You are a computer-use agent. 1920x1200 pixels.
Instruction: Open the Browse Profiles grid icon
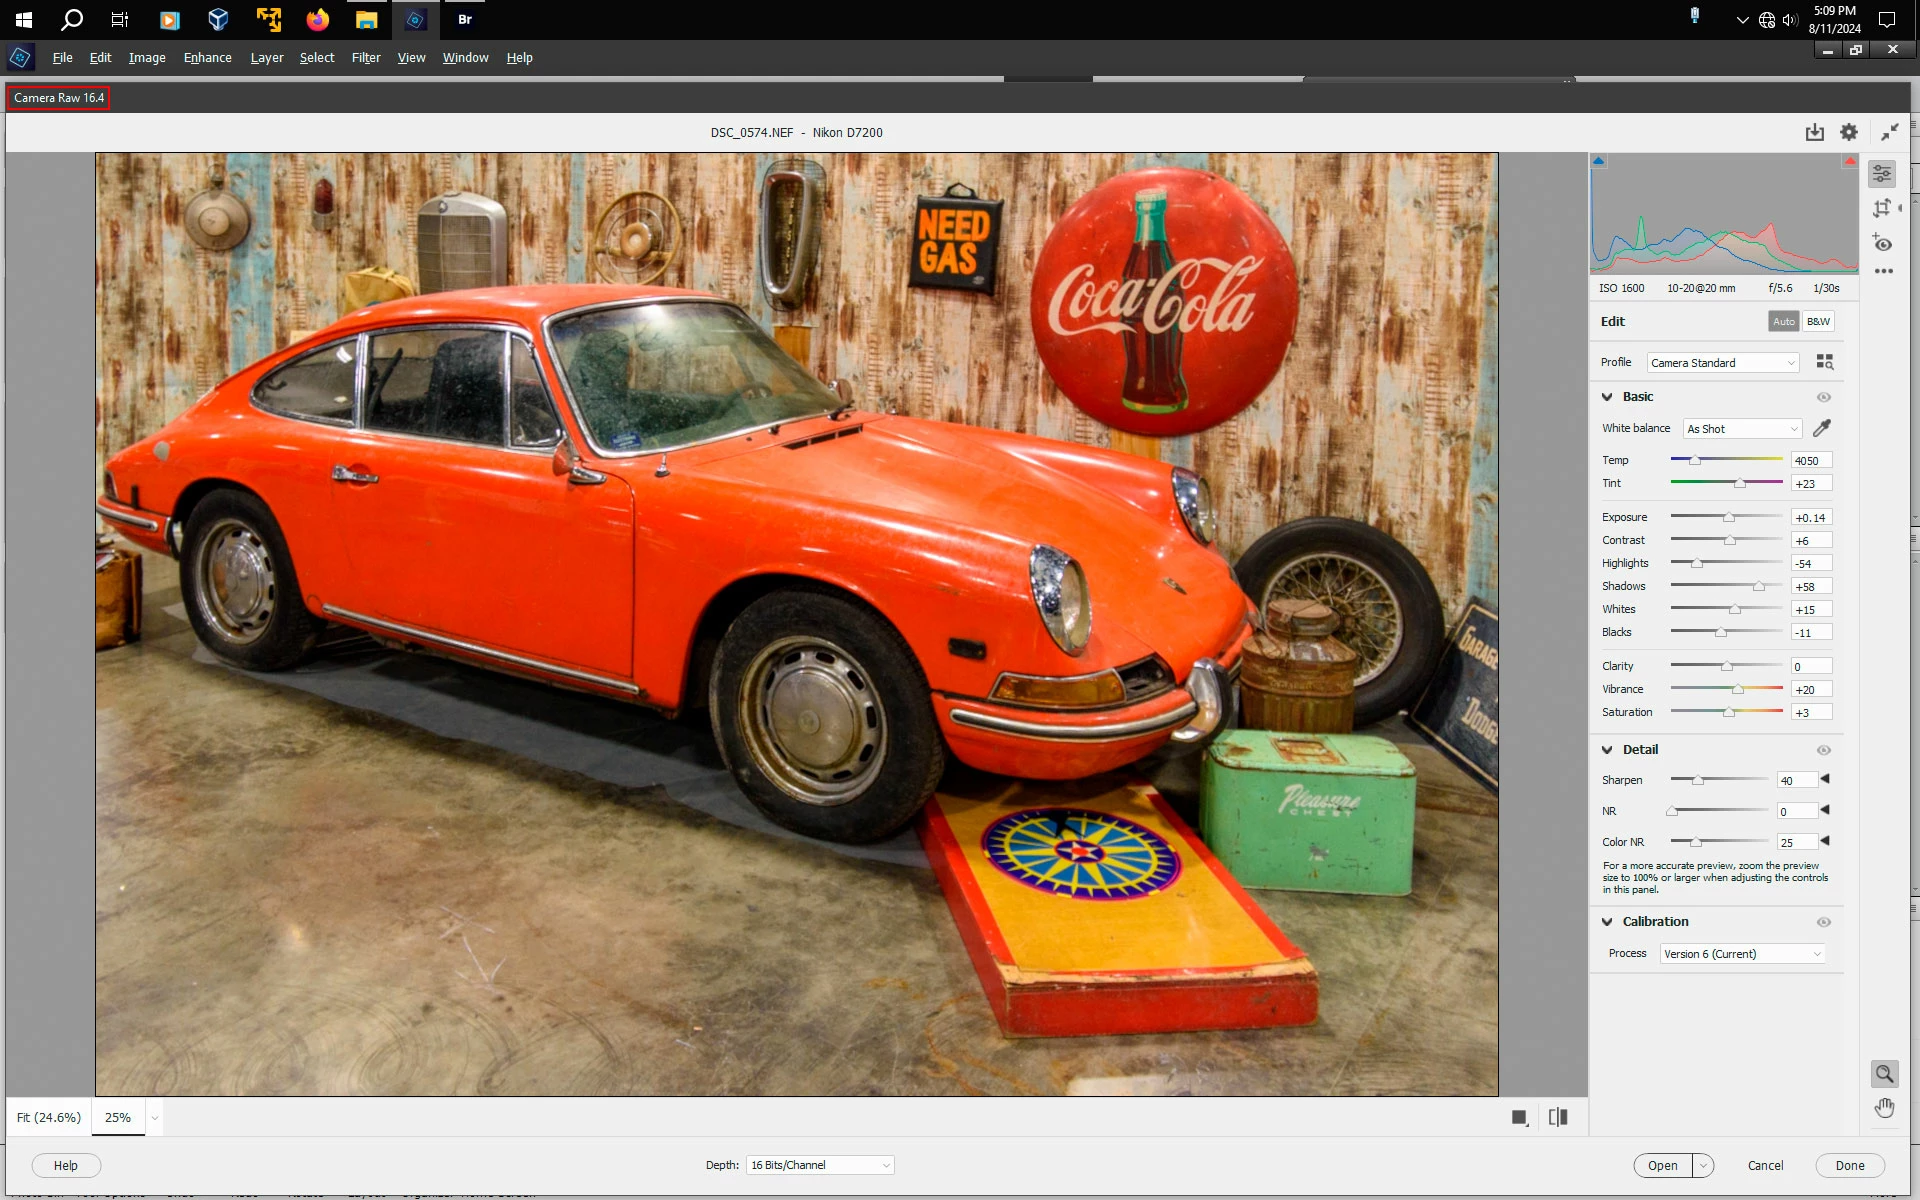[1824, 362]
